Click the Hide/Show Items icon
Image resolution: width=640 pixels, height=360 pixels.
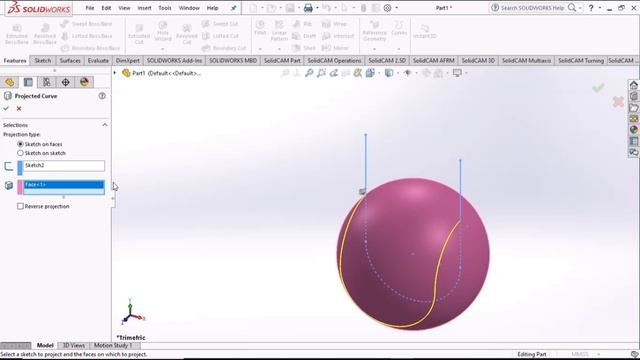(x=407, y=73)
